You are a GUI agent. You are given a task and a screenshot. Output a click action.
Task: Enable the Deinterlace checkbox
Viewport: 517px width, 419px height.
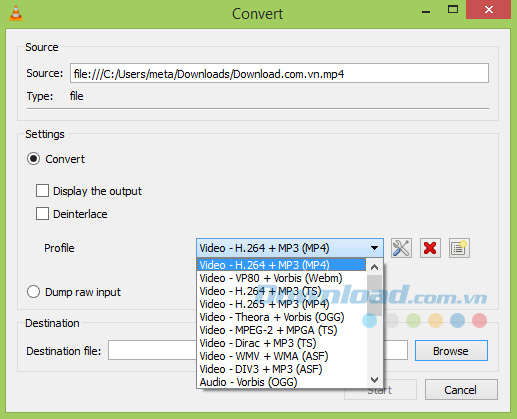click(x=42, y=214)
